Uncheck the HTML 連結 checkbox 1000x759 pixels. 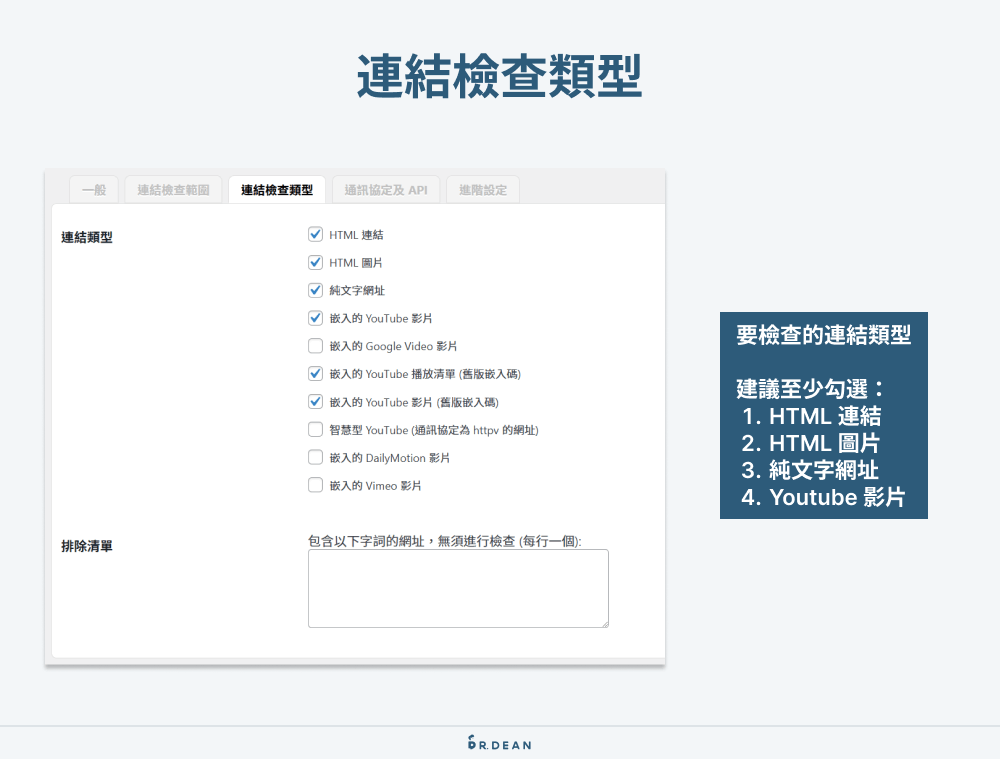coord(316,234)
